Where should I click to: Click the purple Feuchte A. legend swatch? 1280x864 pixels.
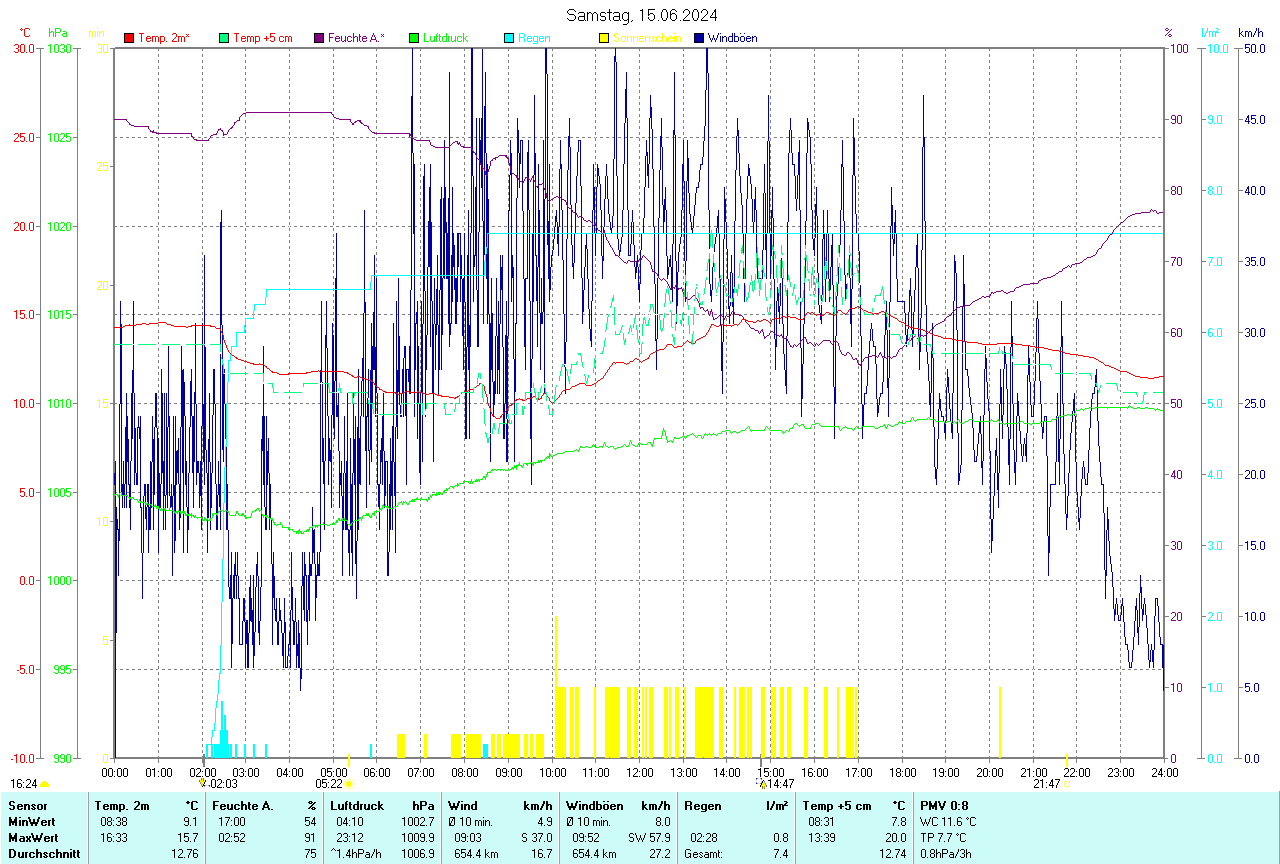(319, 38)
